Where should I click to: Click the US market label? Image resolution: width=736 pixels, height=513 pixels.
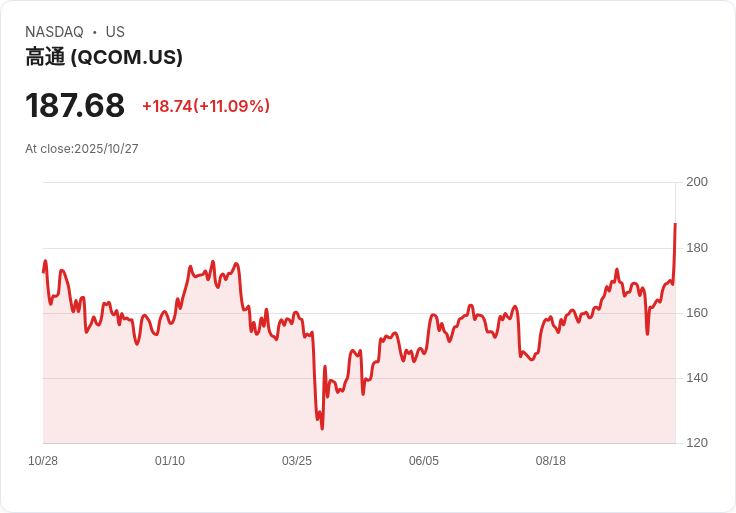(x=115, y=32)
